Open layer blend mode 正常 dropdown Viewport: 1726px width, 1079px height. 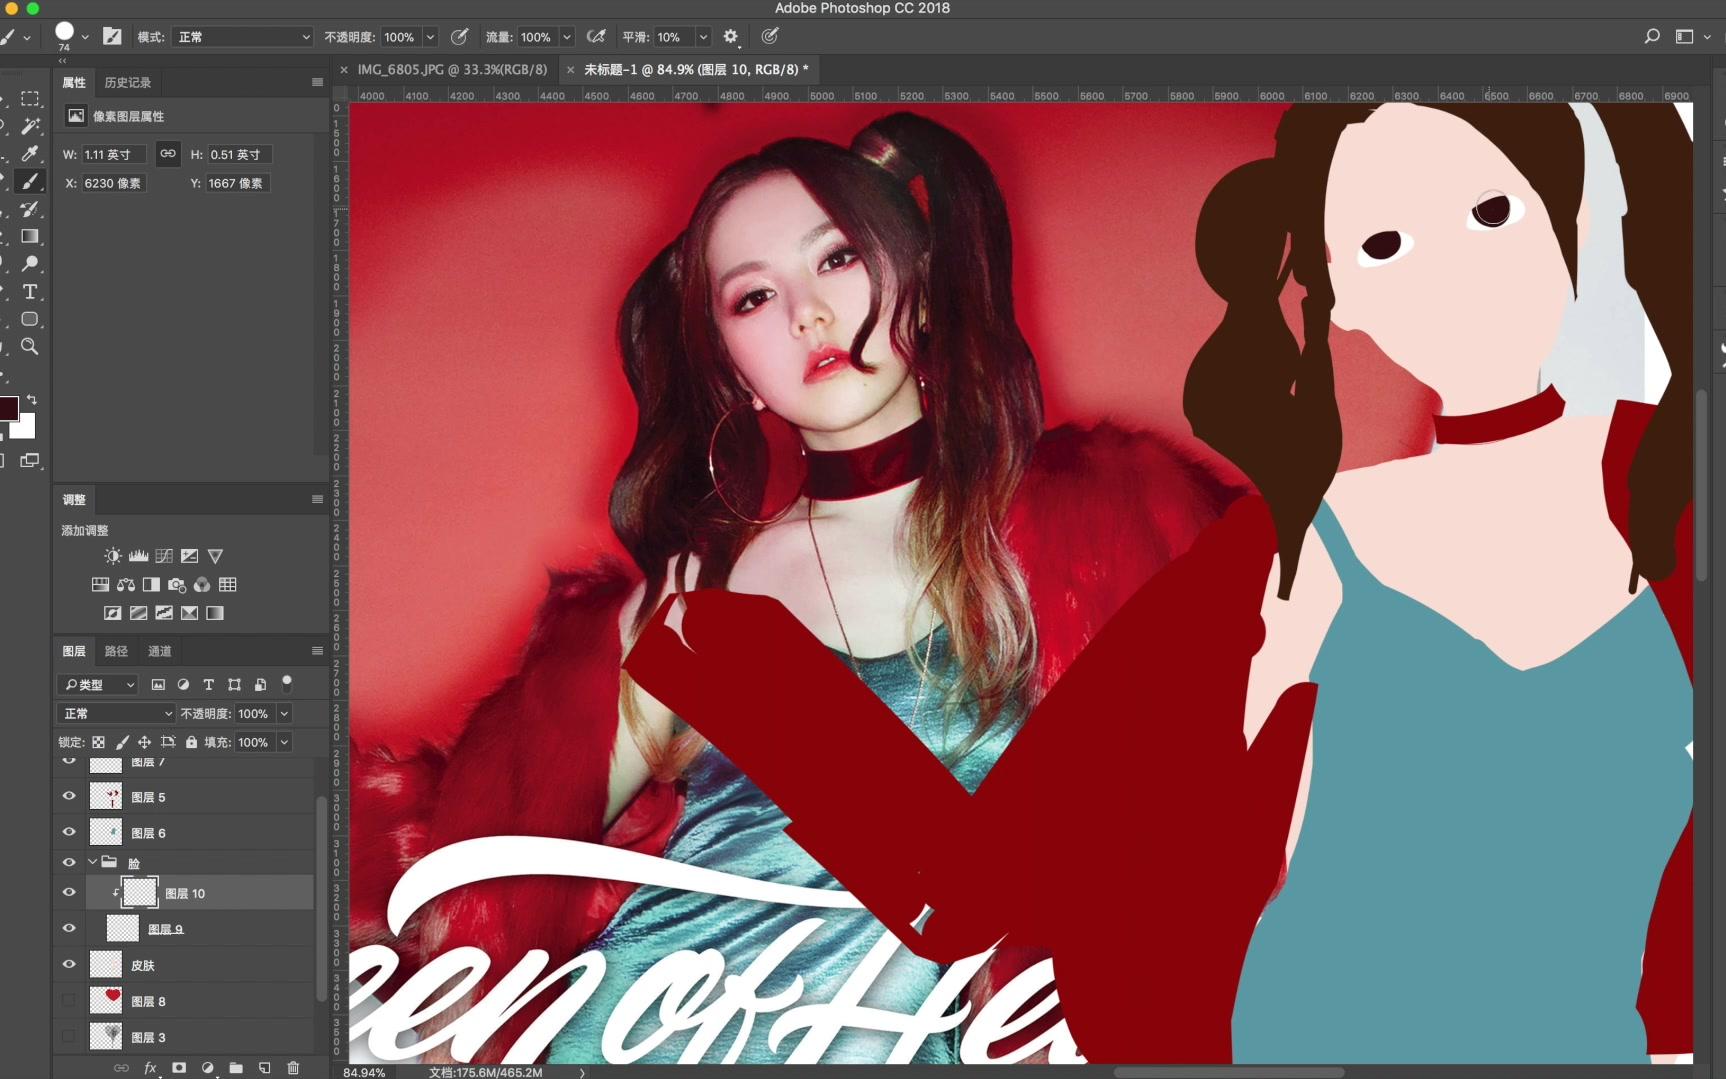pos(117,713)
